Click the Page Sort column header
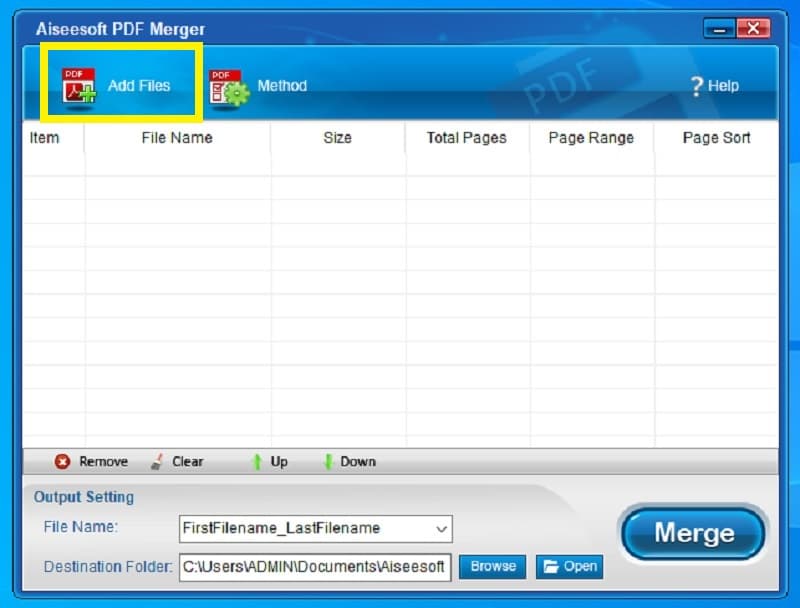Image resolution: width=800 pixels, height=608 pixels. (x=716, y=138)
